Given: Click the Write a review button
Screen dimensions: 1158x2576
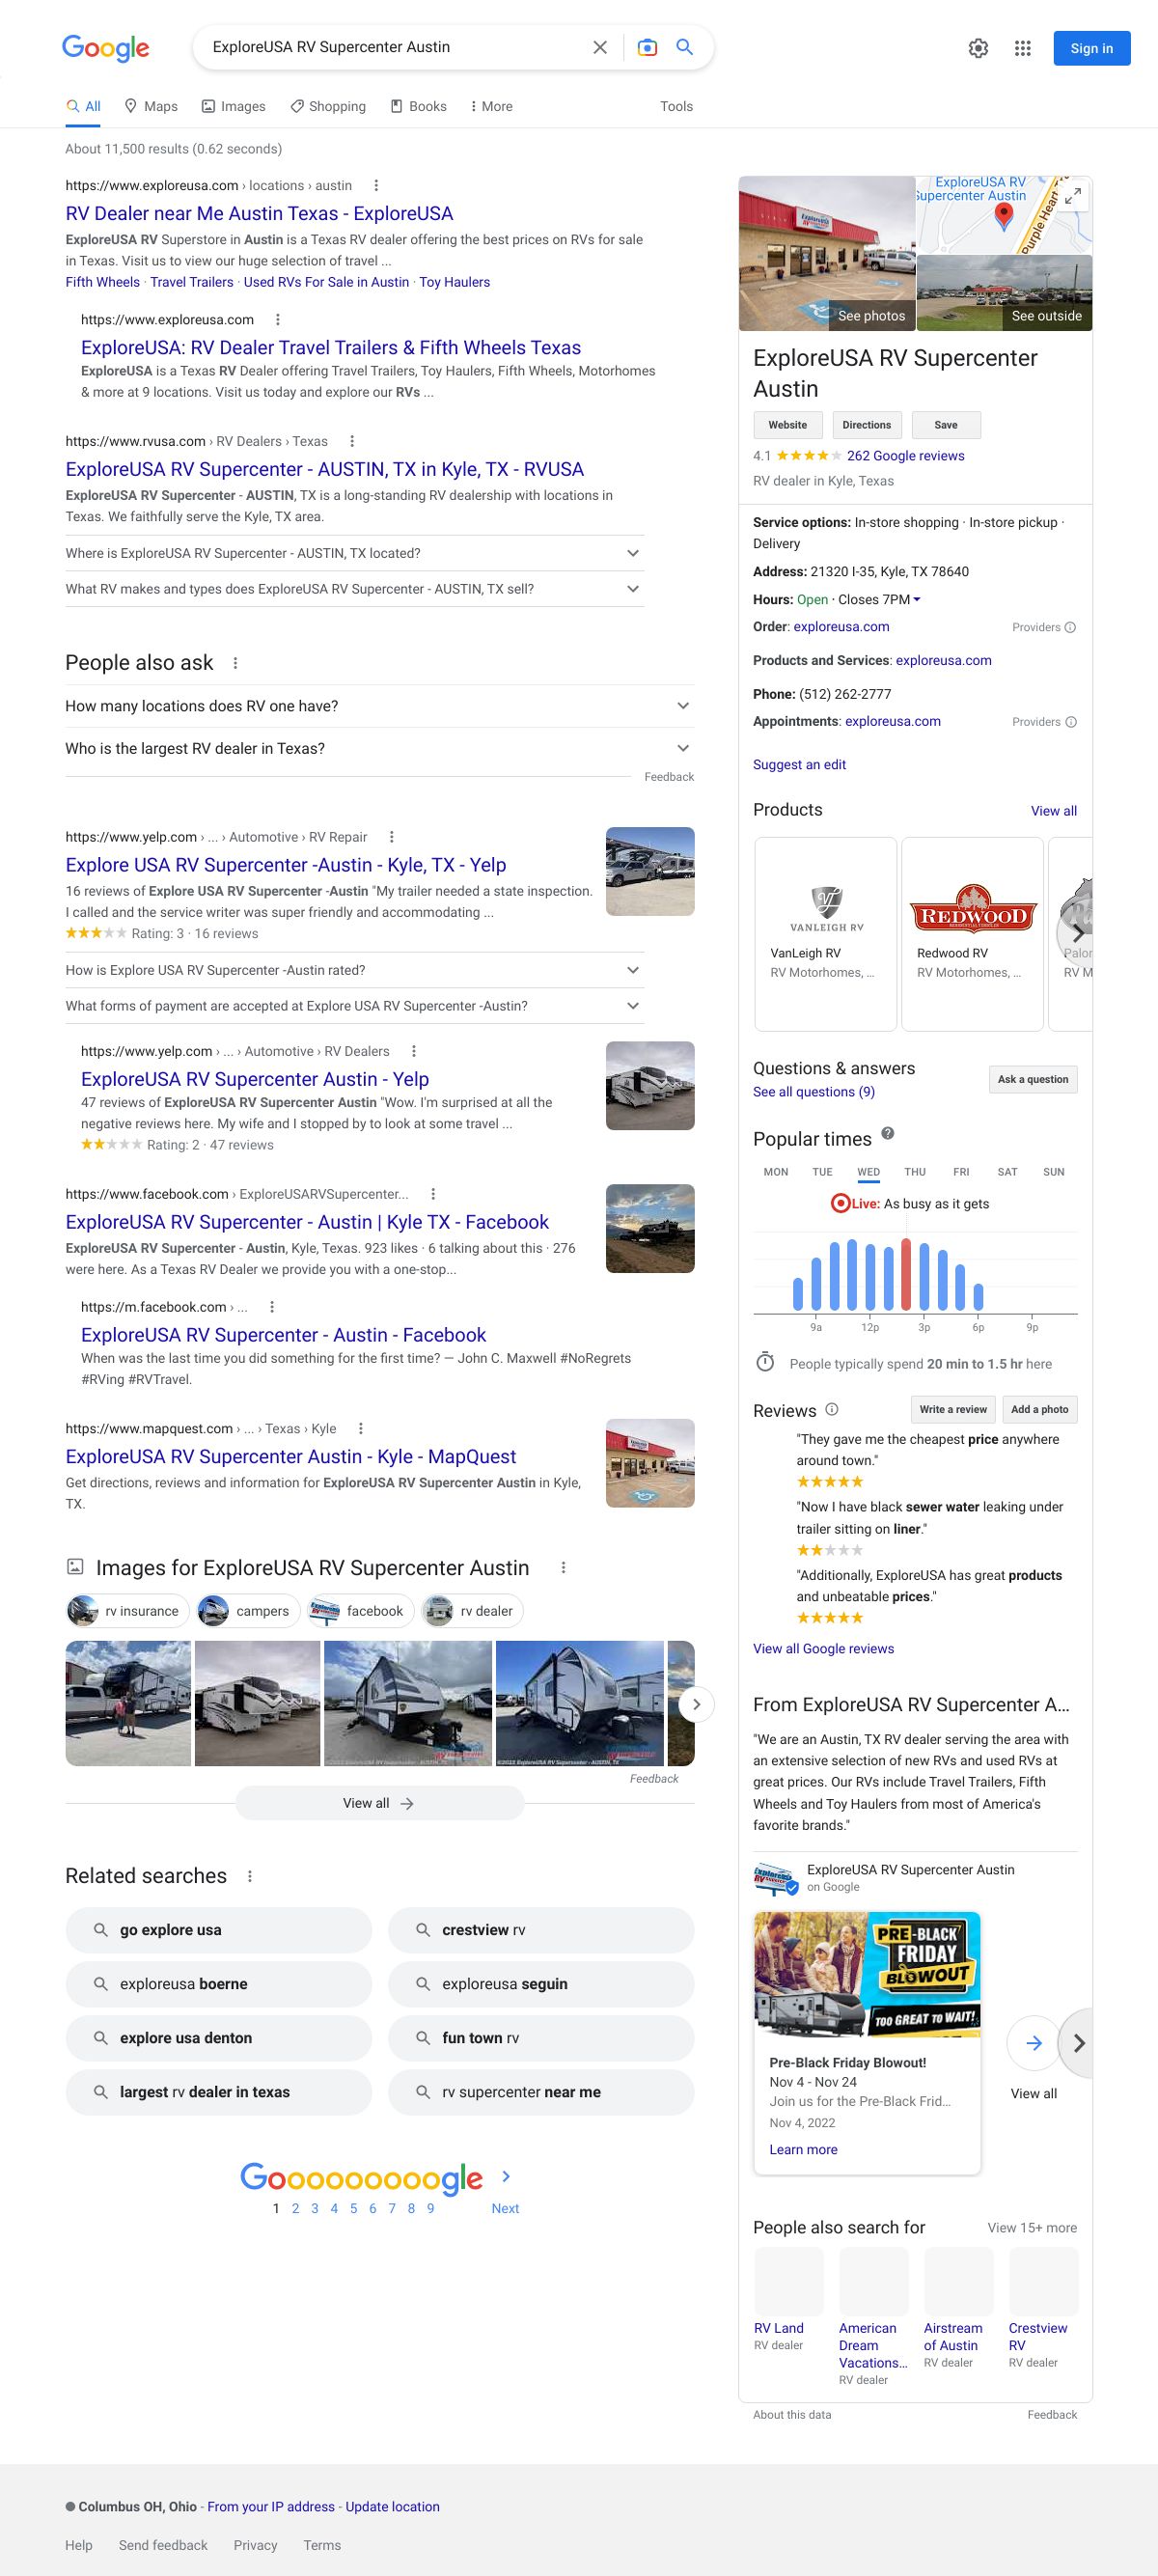Looking at the screenshot, I should click(952, 1409).
